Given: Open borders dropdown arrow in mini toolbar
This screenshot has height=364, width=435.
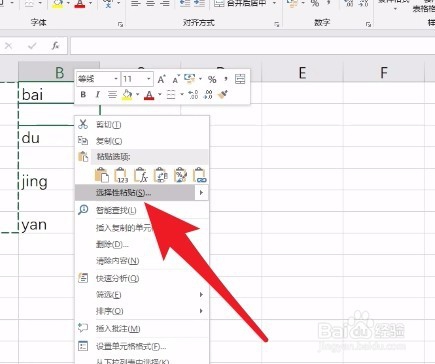Looking at the screenshot, I should [x=182, y=95].
